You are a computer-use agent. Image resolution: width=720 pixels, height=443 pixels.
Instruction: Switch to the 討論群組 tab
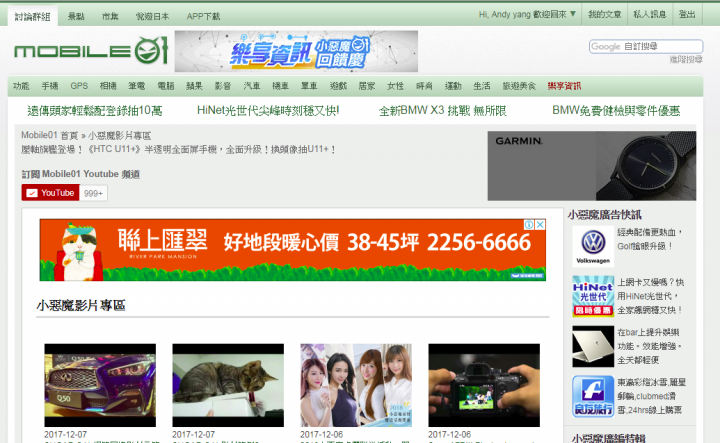pyautogui.click(x=33, y=17)
